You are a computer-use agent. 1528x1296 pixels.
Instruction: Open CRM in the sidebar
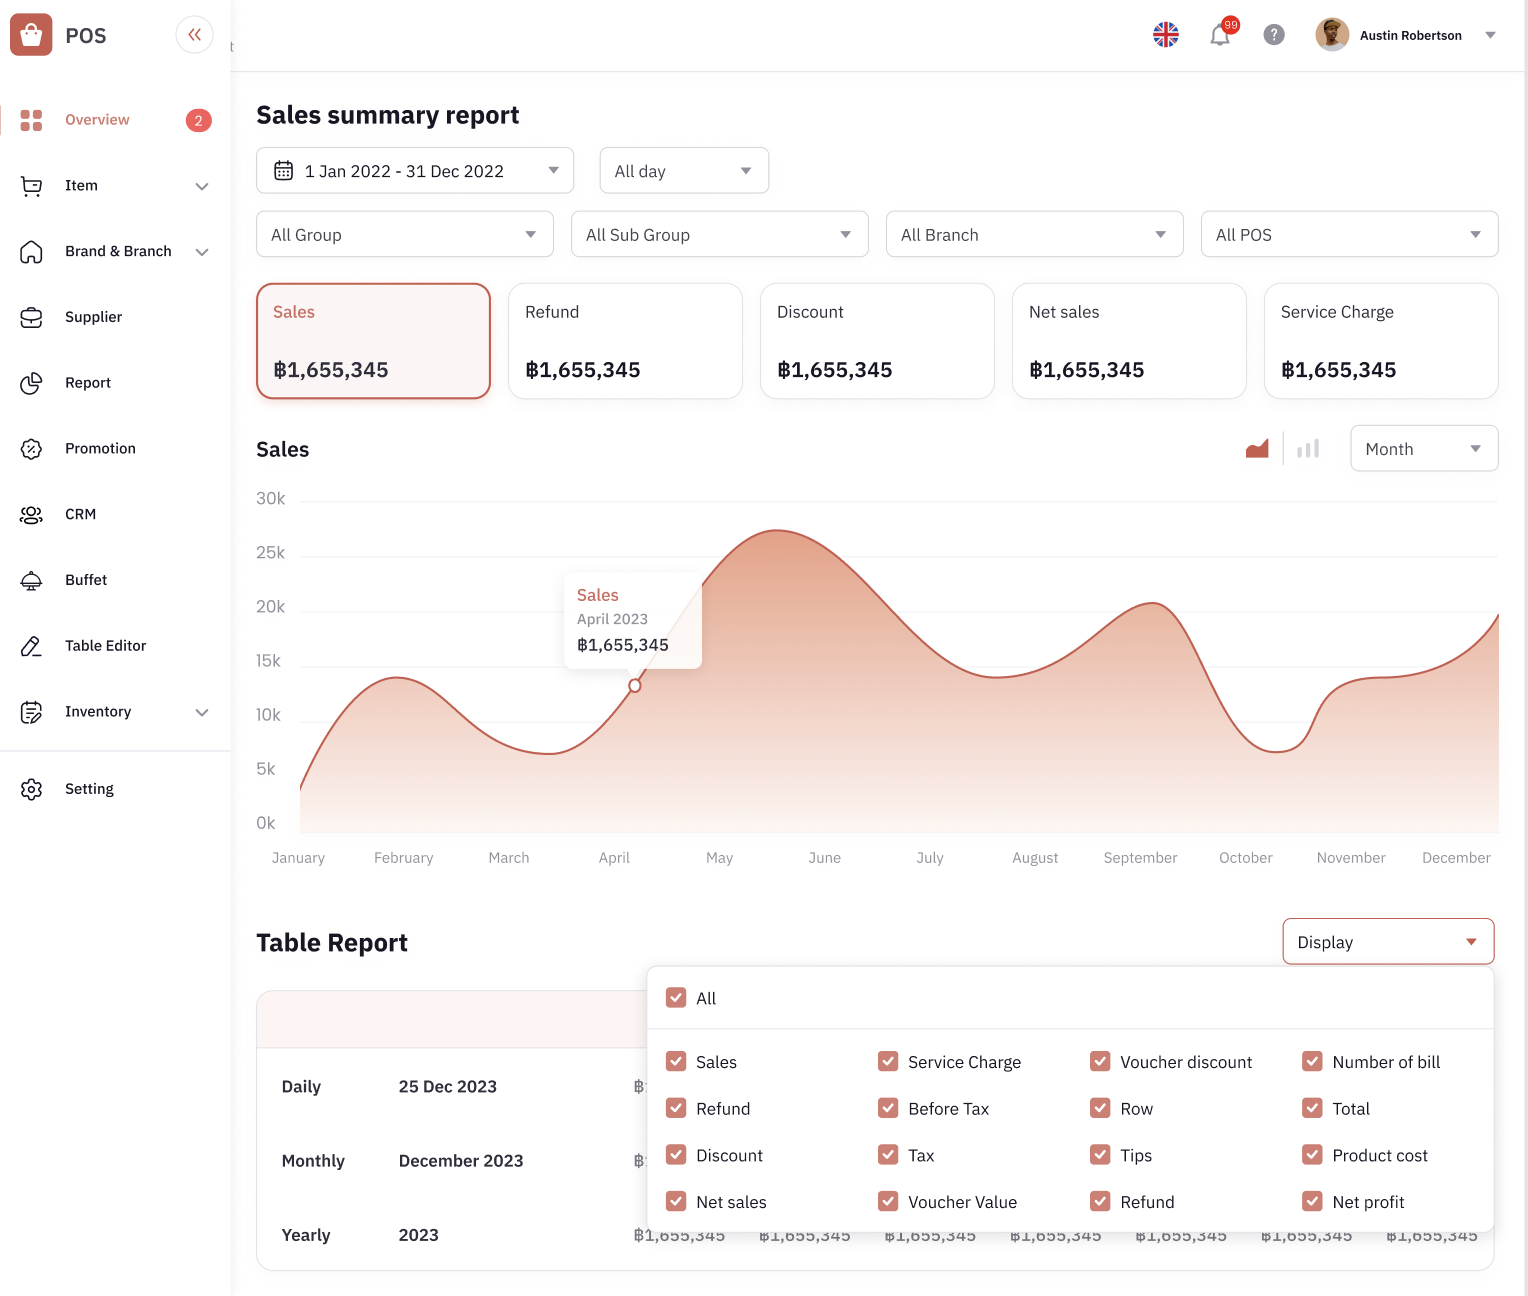[80, 514]
